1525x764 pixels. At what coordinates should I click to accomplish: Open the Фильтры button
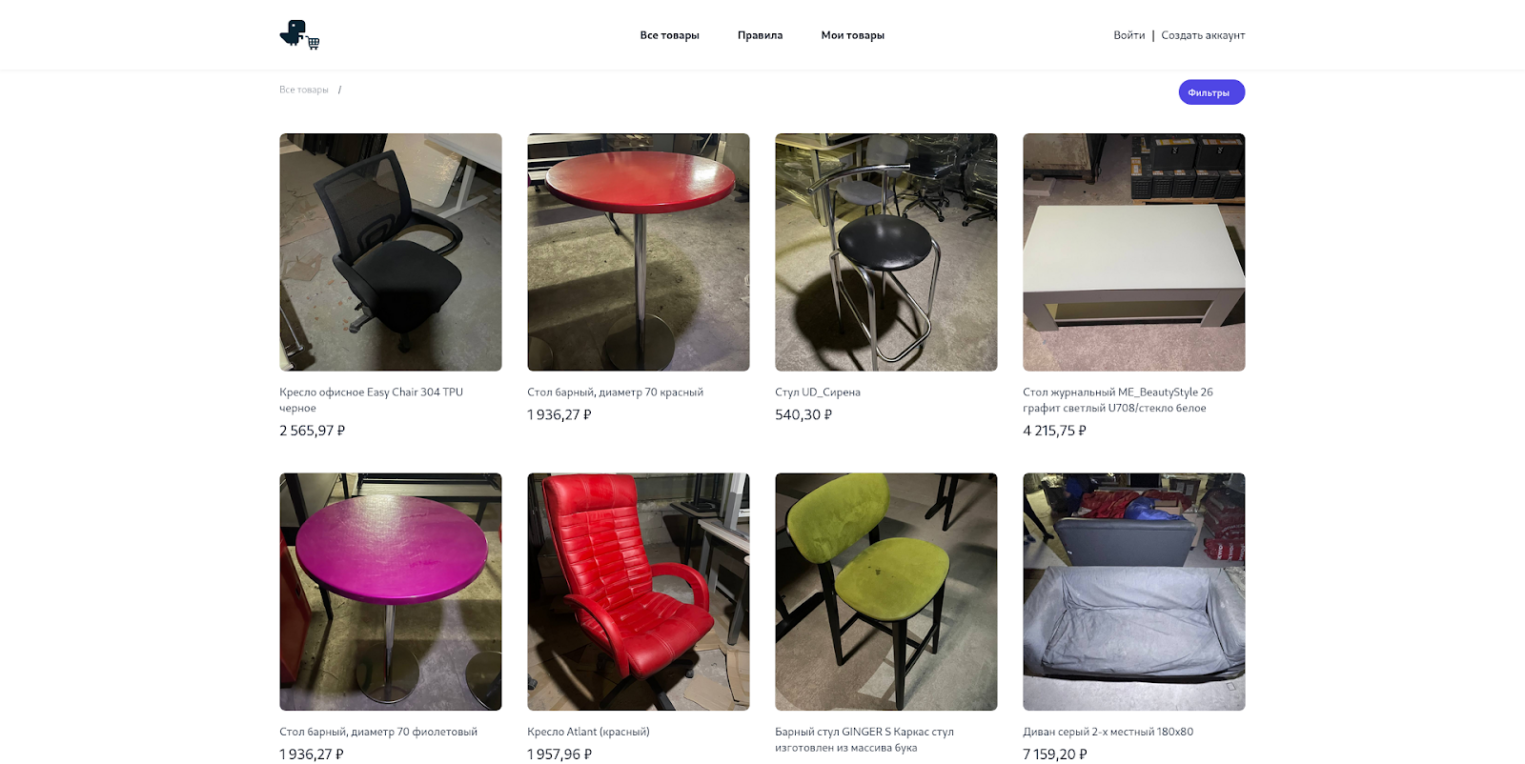pos(1211,92)
